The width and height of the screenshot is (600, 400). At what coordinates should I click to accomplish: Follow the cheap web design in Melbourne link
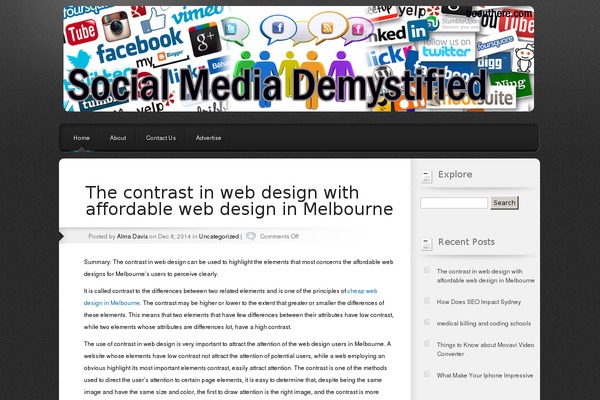point(230,297)
